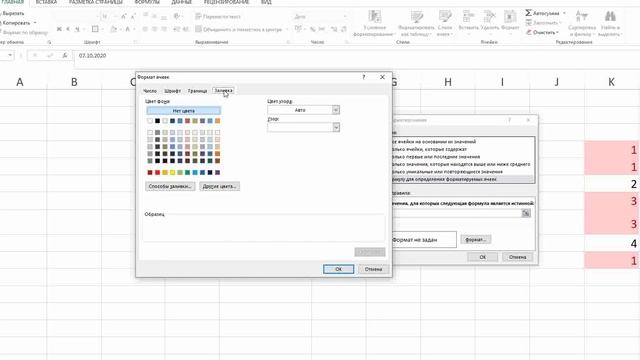This screenshot has width=640, height=360.
Task: Select rule type 'уникальные или повторяющиеся значения'
Action: pos(463,172)
